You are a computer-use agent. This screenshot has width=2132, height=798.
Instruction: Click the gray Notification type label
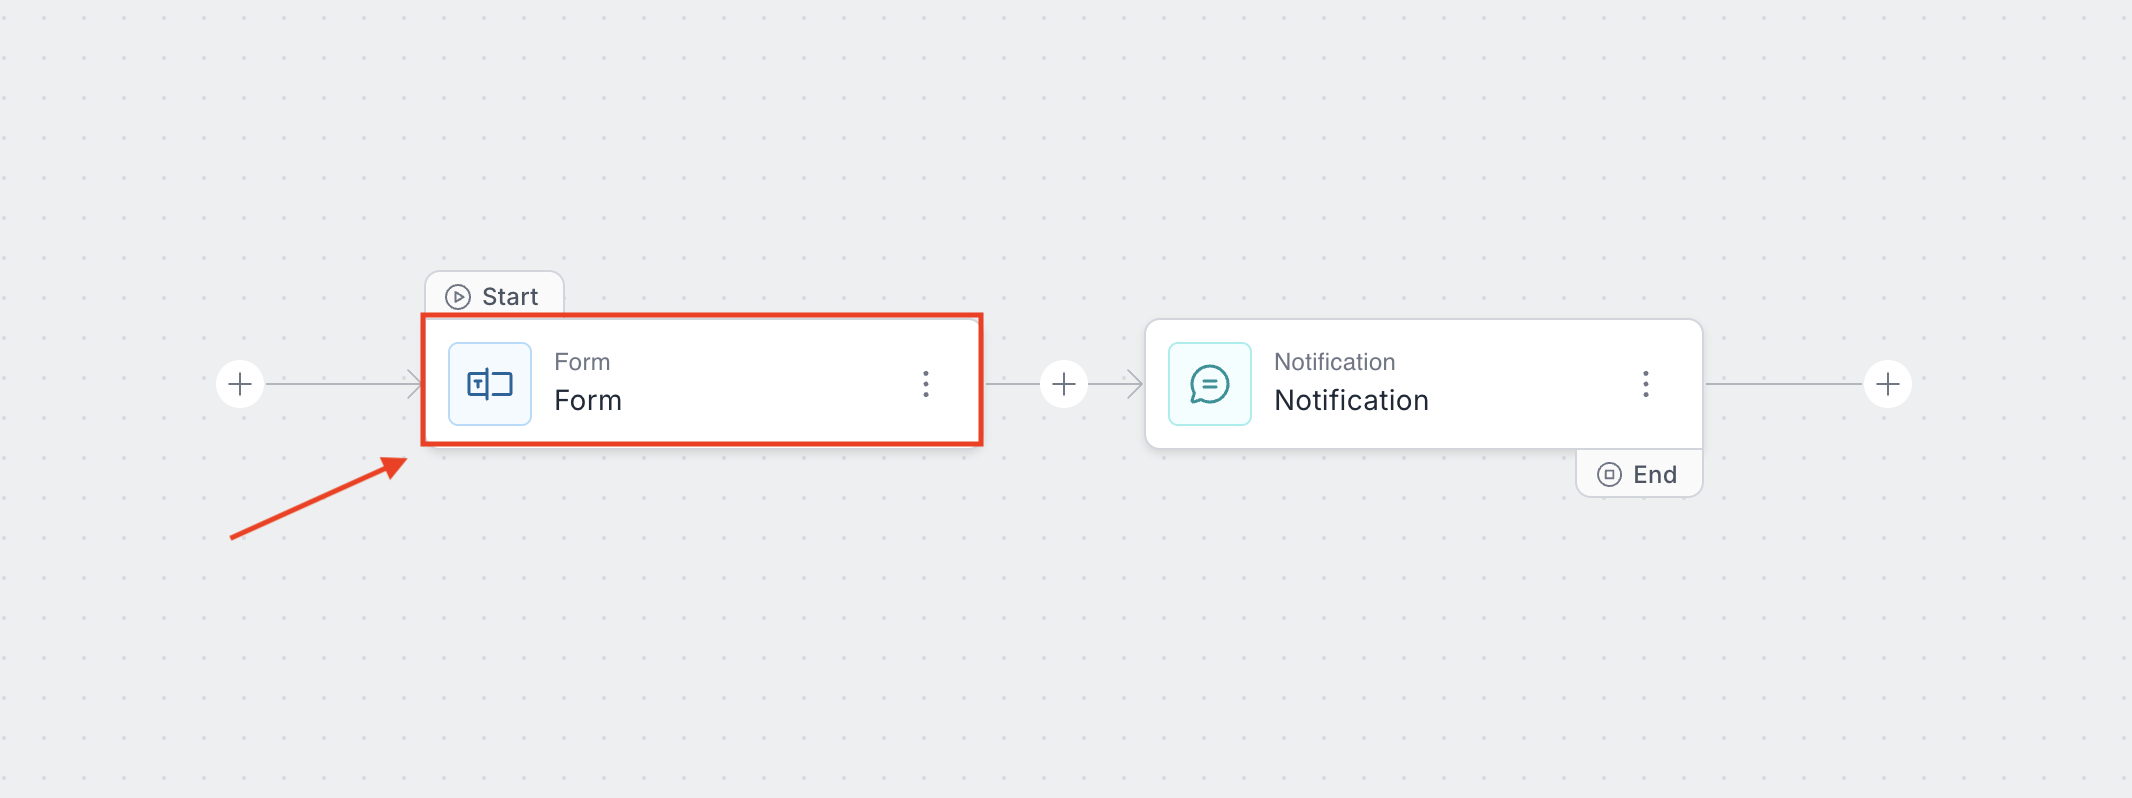pyautogui.click(x=1334, y=362)
